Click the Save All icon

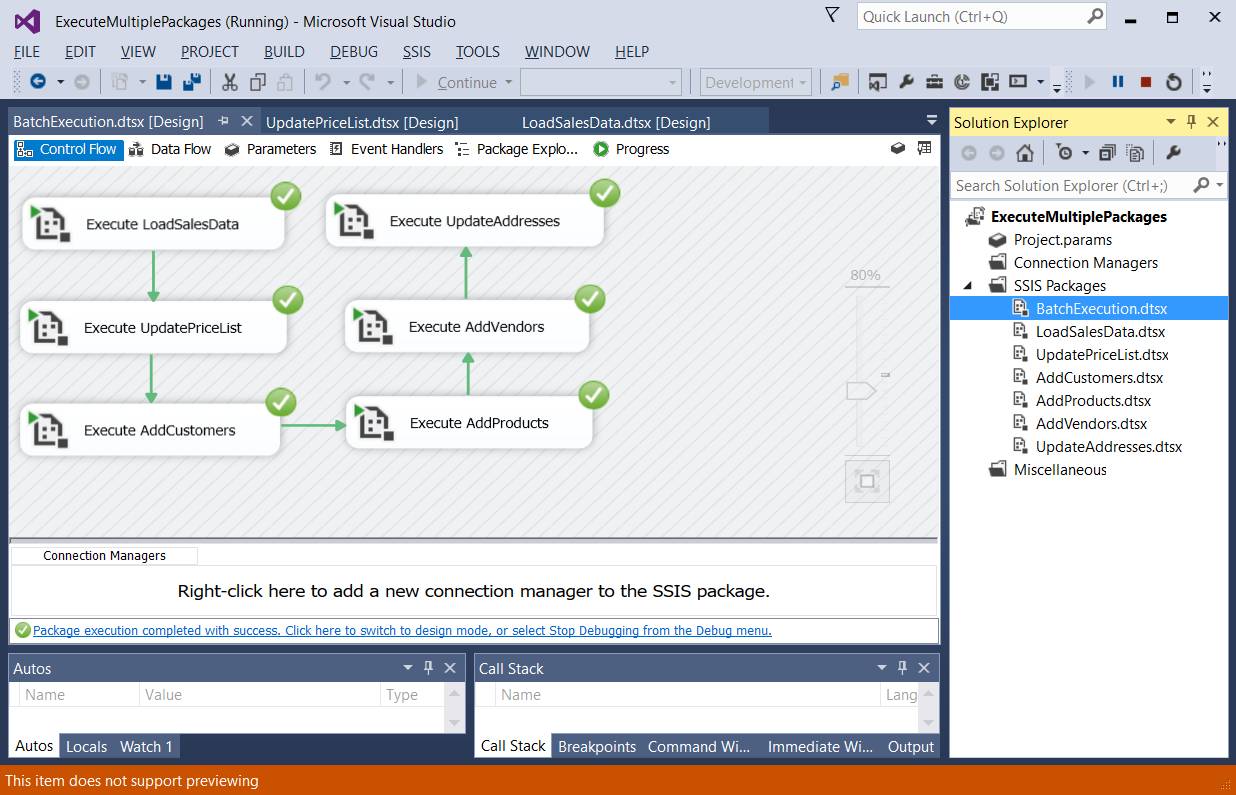pos(192,82)
